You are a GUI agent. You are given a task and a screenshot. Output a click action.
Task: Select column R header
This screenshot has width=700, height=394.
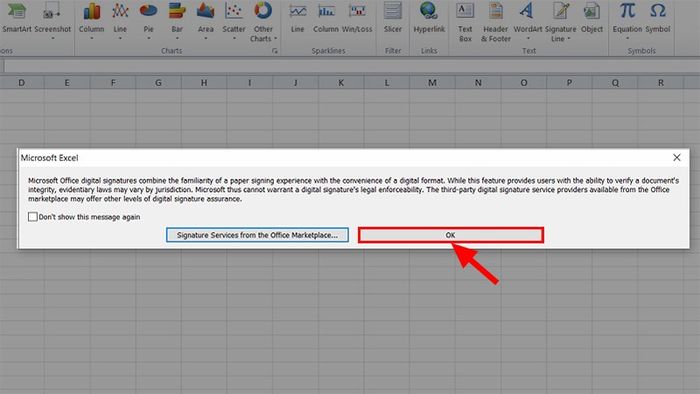(x=661, y=83)
